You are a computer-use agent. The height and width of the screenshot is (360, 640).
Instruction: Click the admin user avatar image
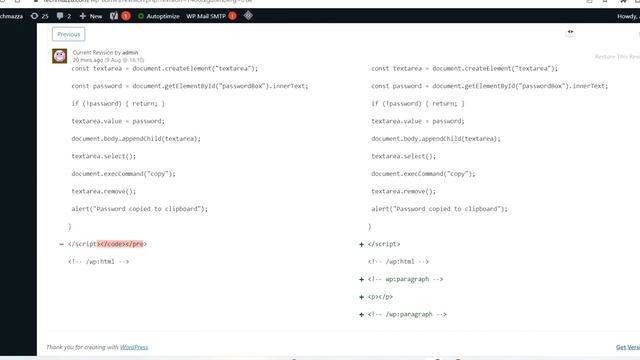point(60,56)
